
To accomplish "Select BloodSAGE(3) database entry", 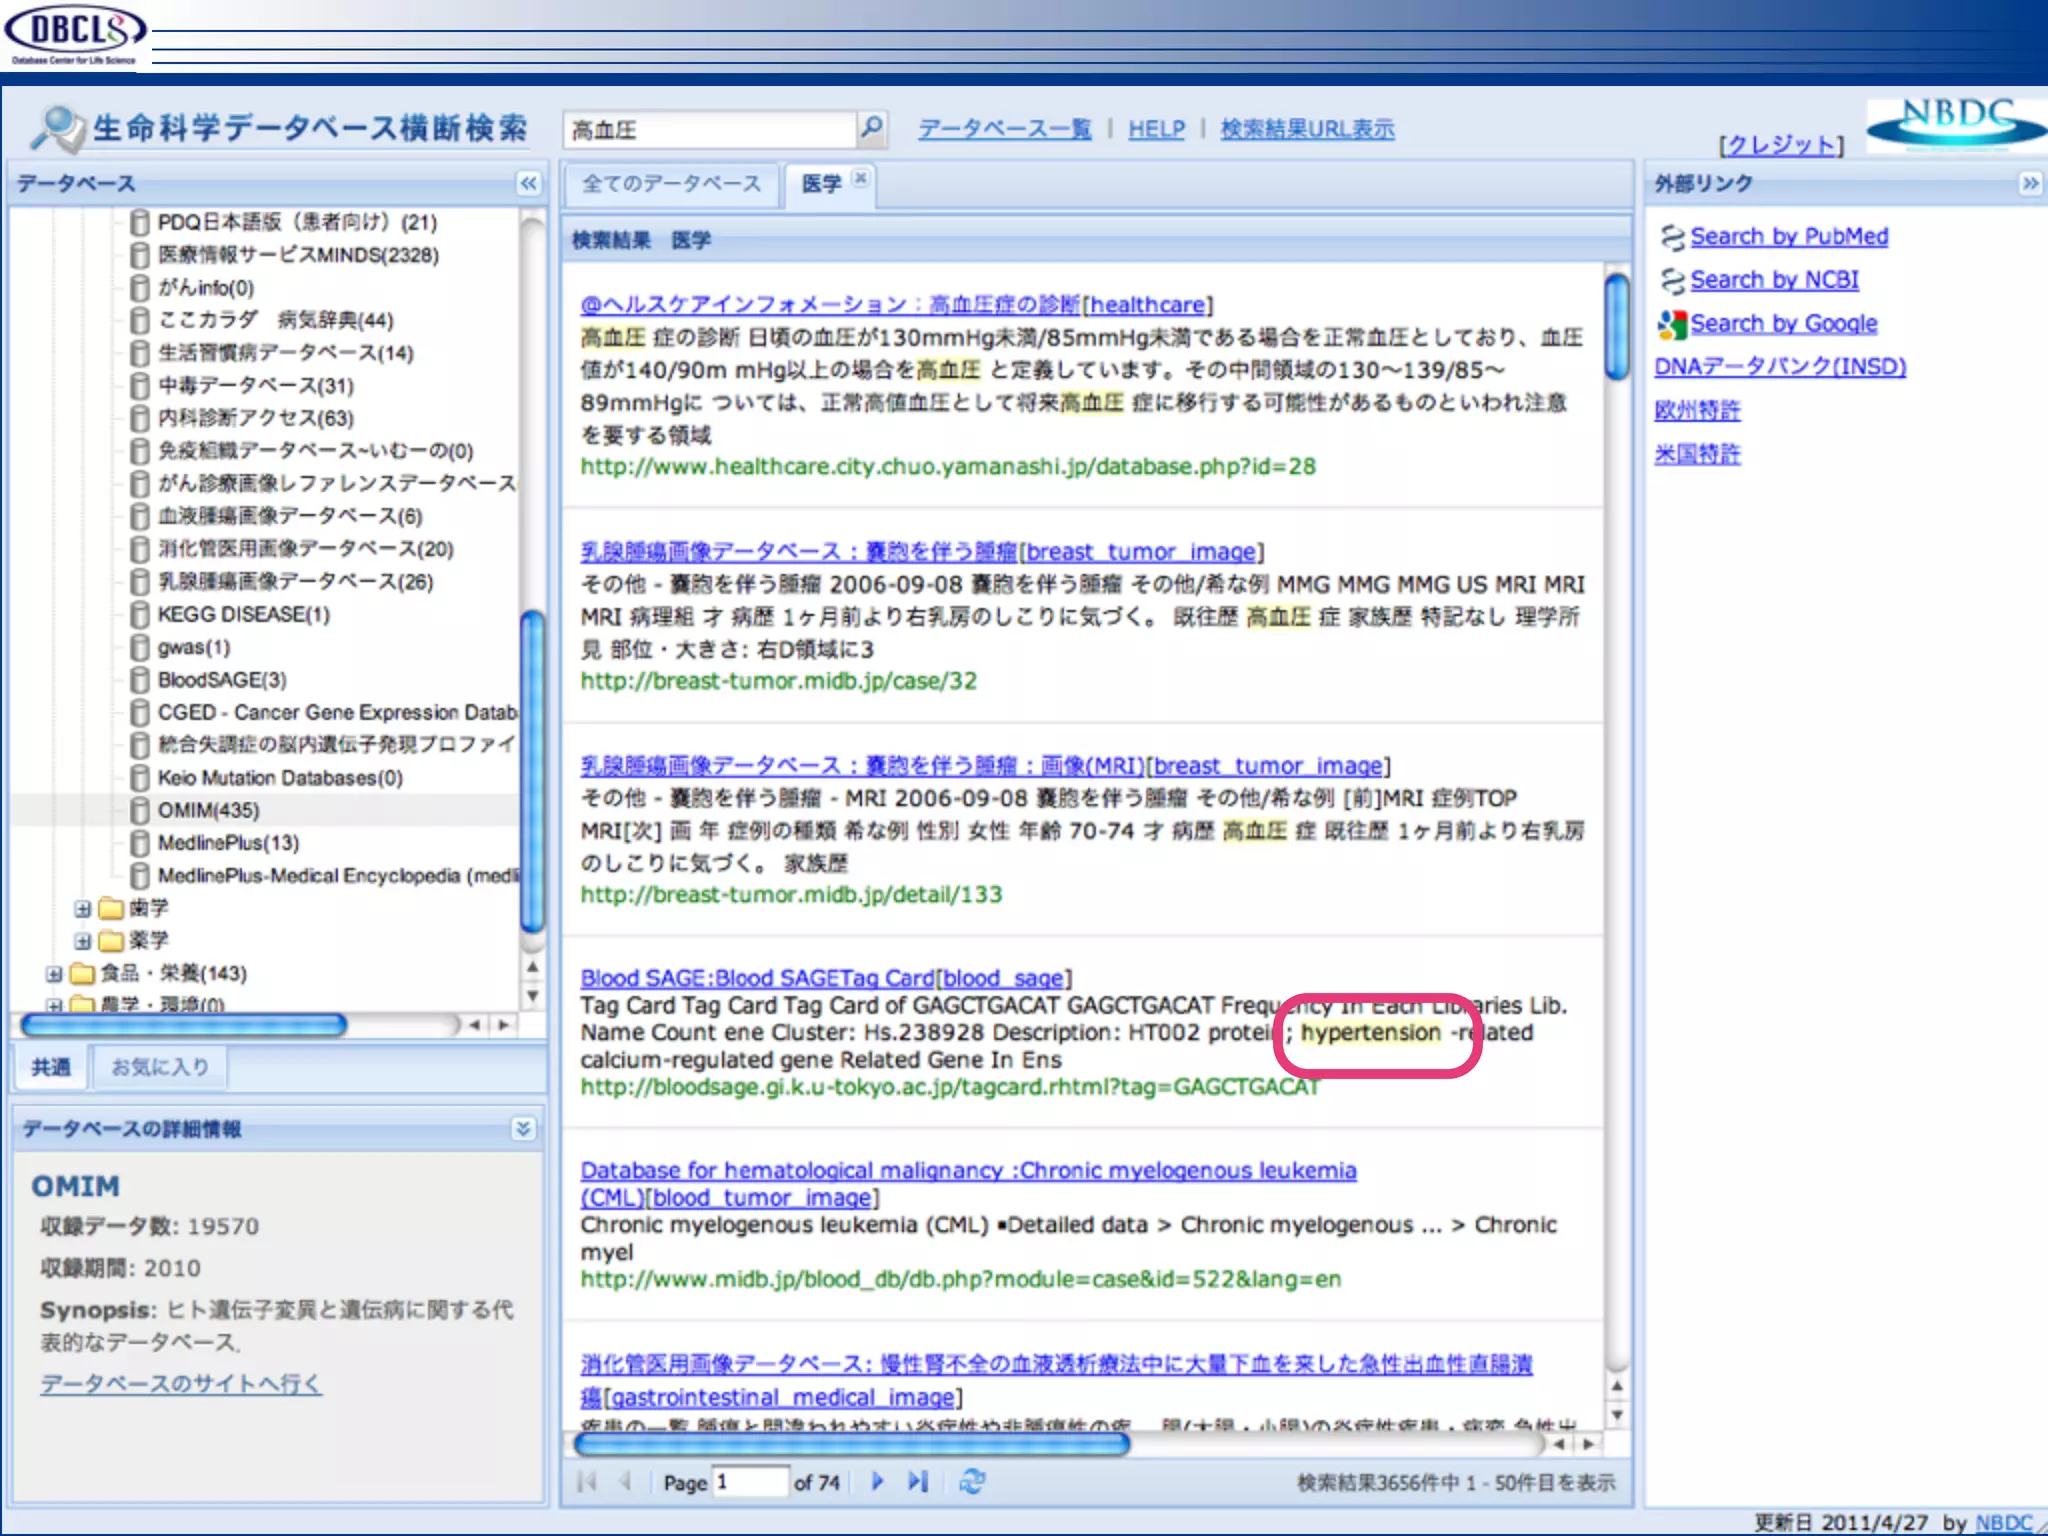I will 221,680.
